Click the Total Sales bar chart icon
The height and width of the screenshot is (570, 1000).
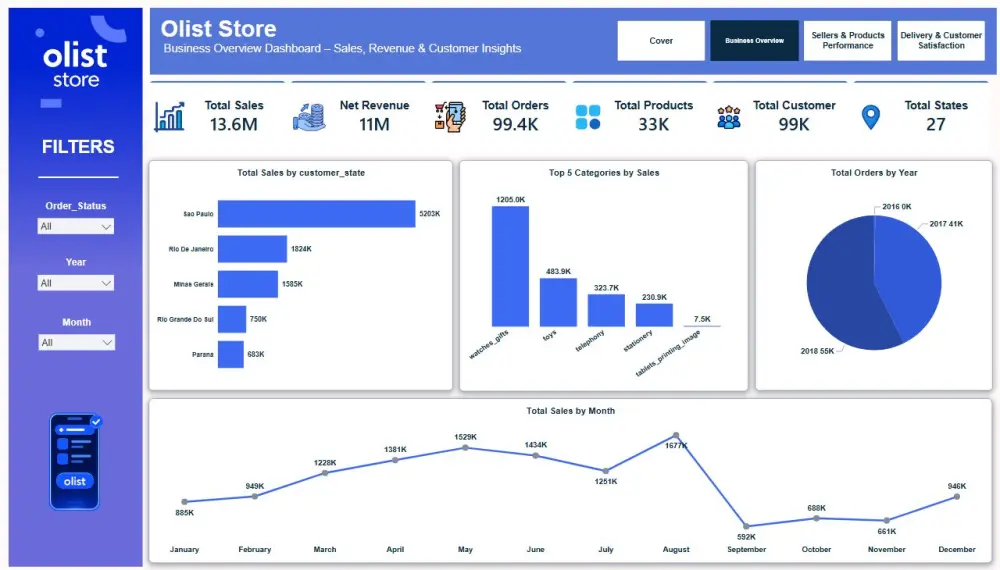[x=170, y=117]
